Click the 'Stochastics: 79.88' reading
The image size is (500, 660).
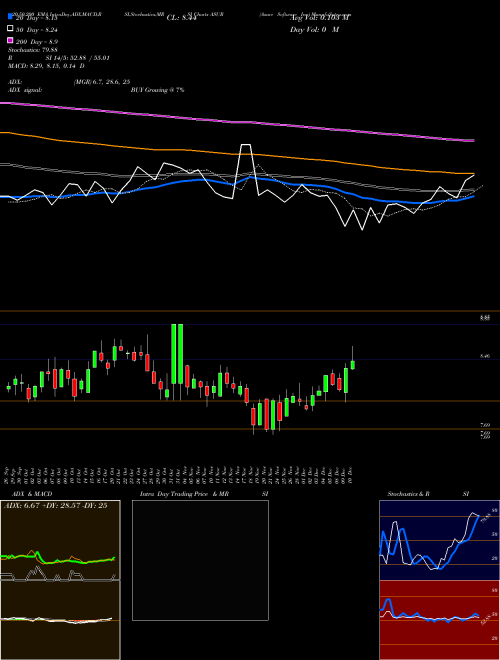[33, 50]
